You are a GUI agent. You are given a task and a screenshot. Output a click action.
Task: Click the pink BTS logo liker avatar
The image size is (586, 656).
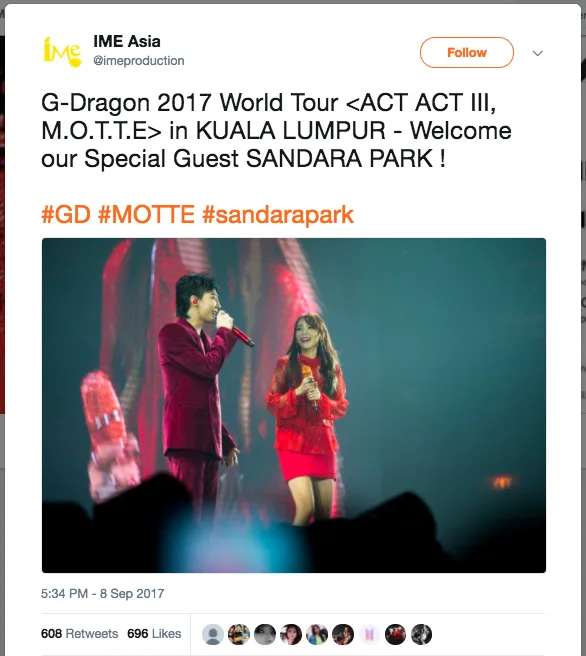click(x=369, y=634)
